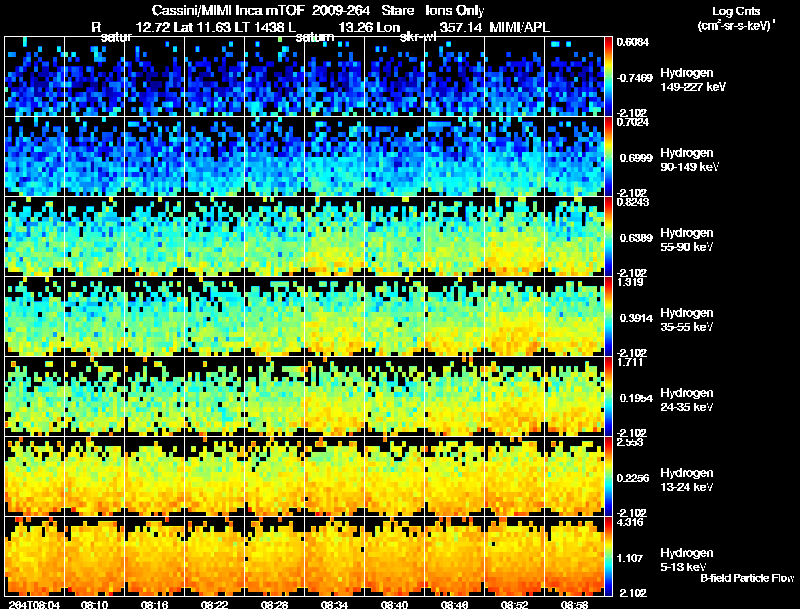Click the 08:52 time axis label
The width and height of the screenshot is (800, 609).
click(x=514, y=605)
